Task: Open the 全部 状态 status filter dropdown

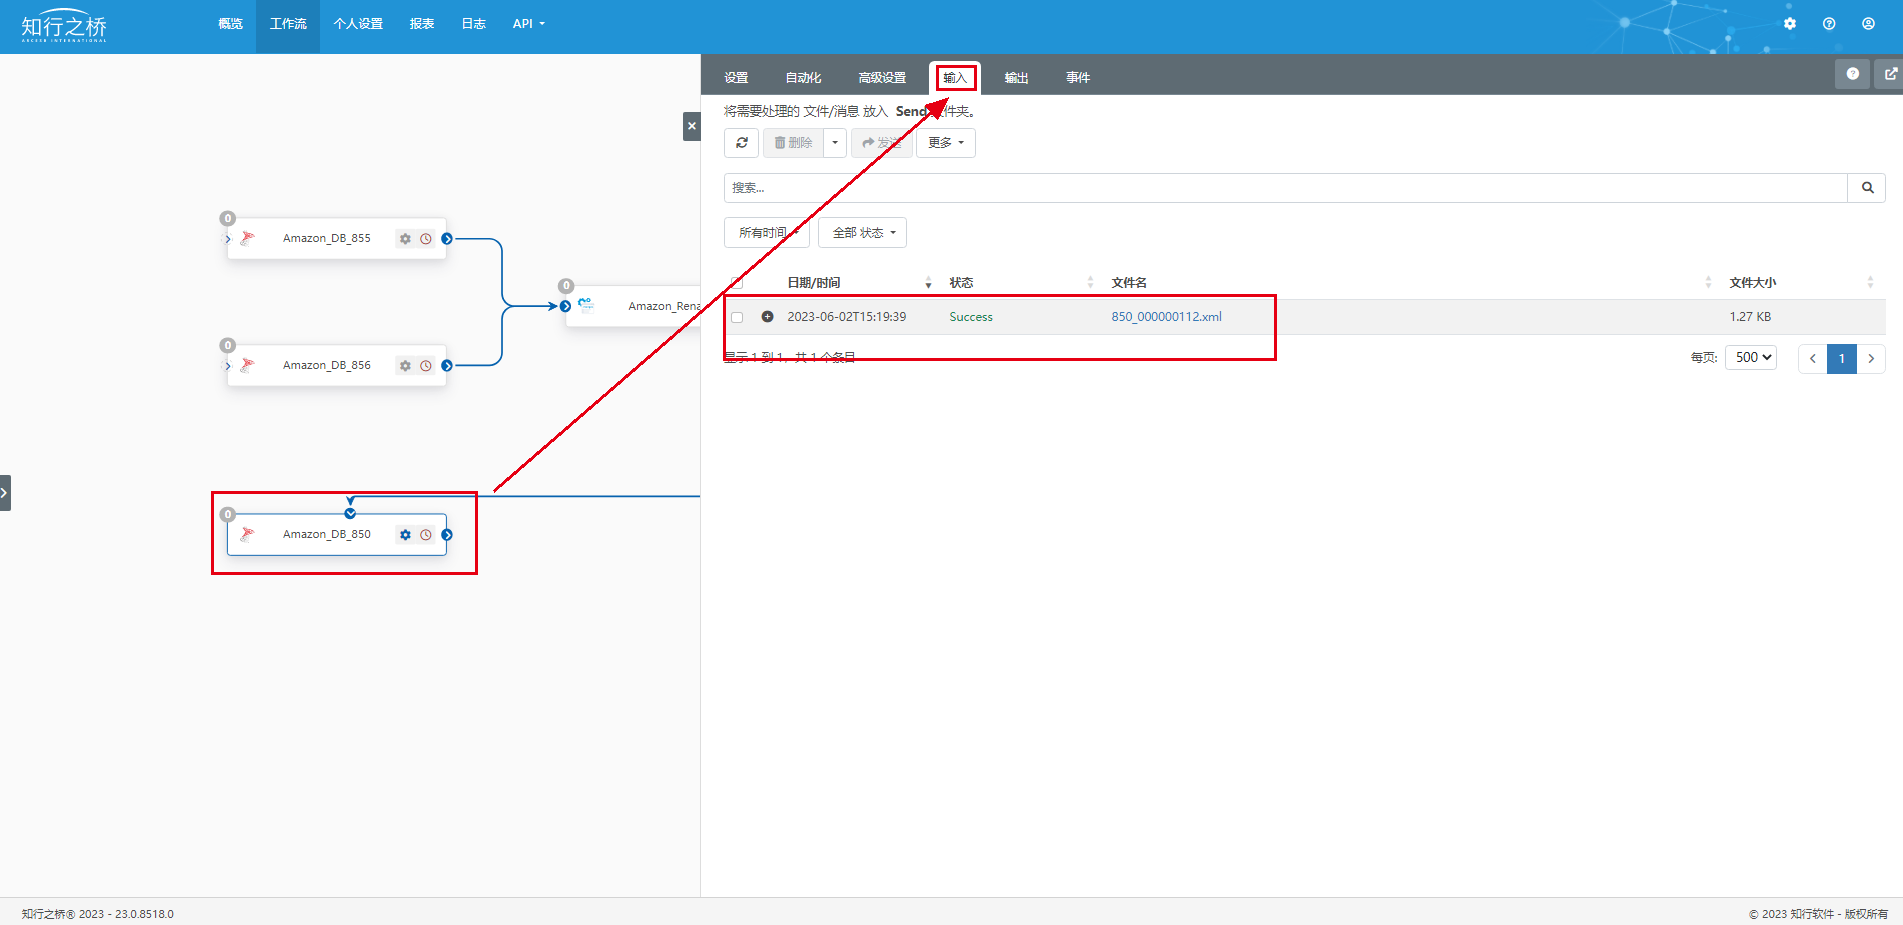Action: pos(862,233)
